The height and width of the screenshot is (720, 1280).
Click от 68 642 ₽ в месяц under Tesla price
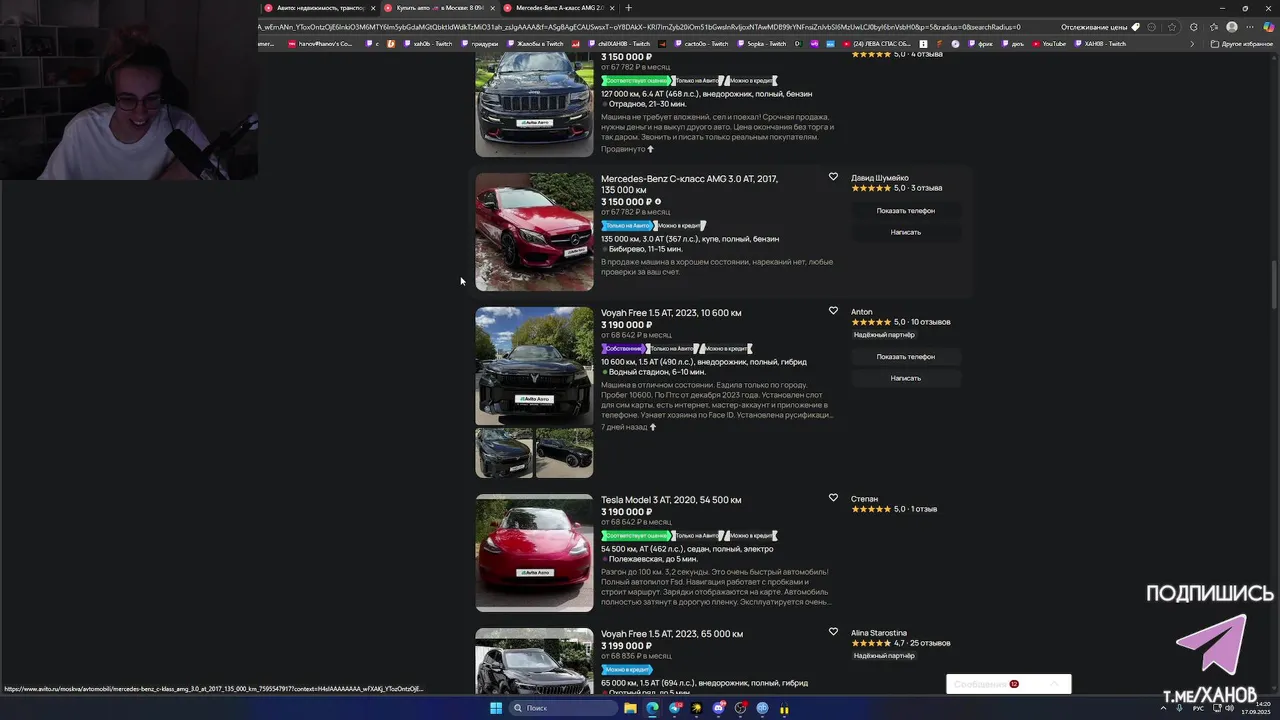[636, 522]
